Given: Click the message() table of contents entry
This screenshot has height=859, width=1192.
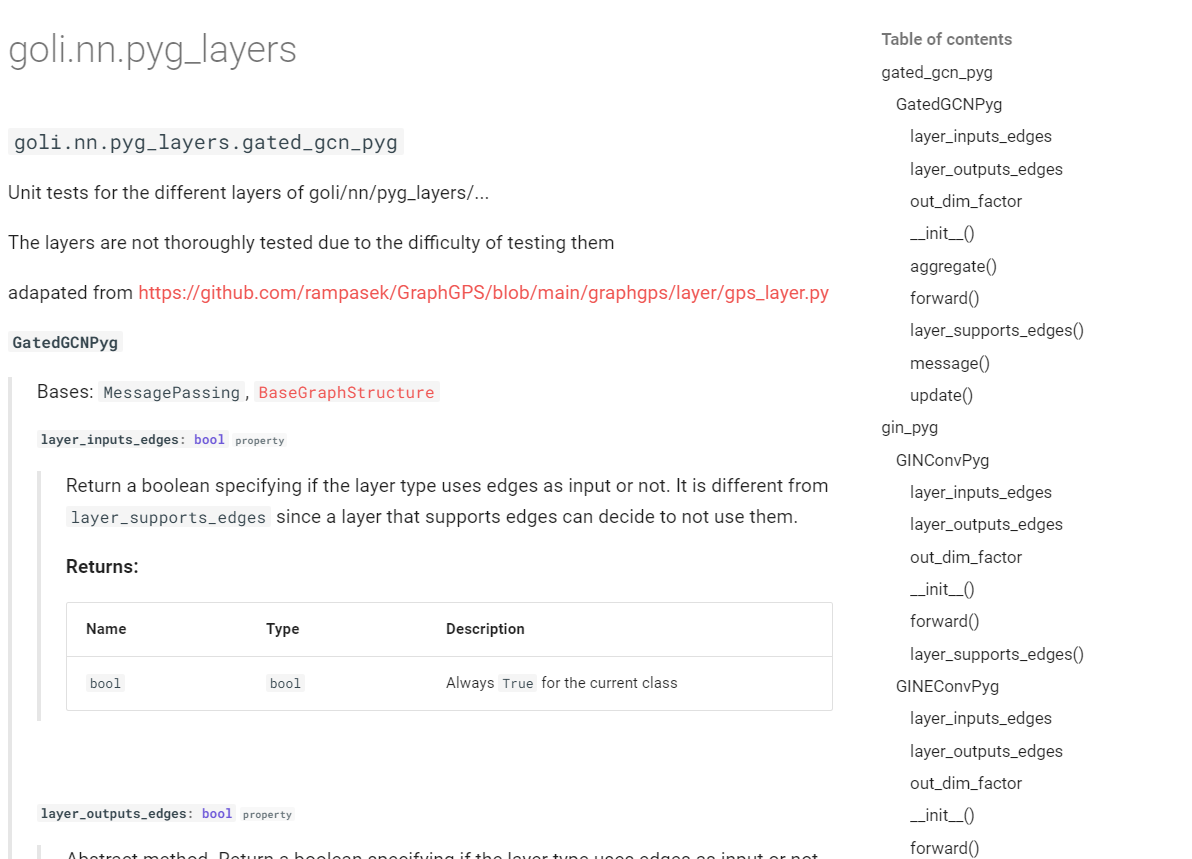Looking at the screenshot, I should (949, 363).
